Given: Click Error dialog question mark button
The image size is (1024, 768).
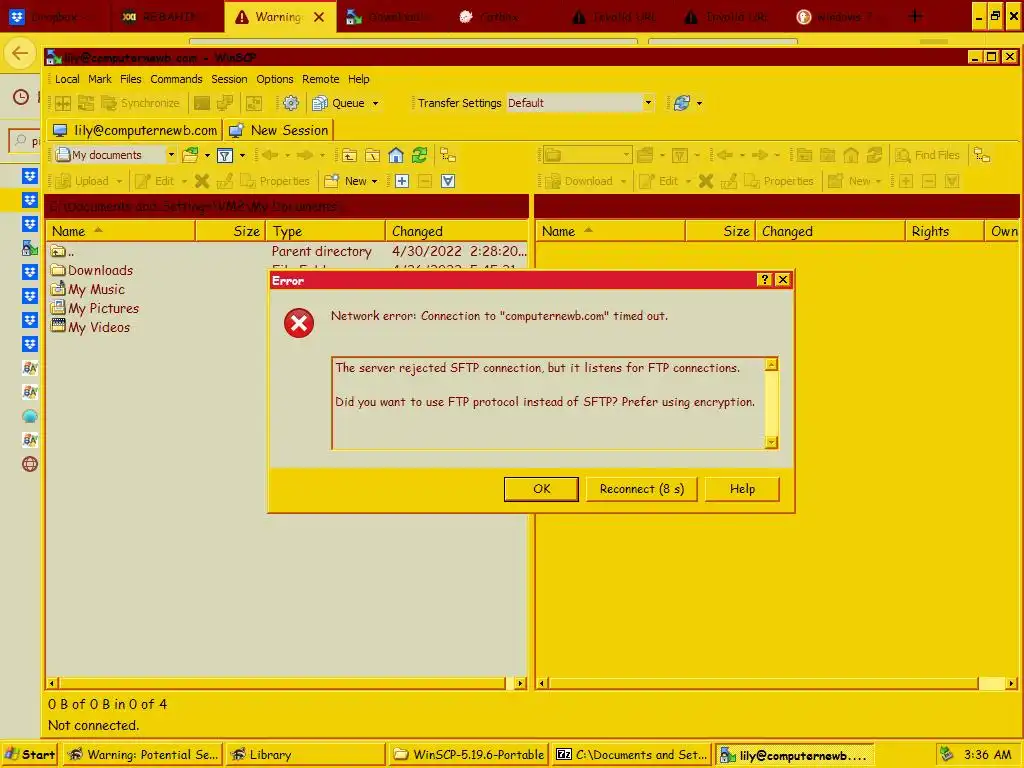Looking at the screenshot, I should tap(764, 280).
